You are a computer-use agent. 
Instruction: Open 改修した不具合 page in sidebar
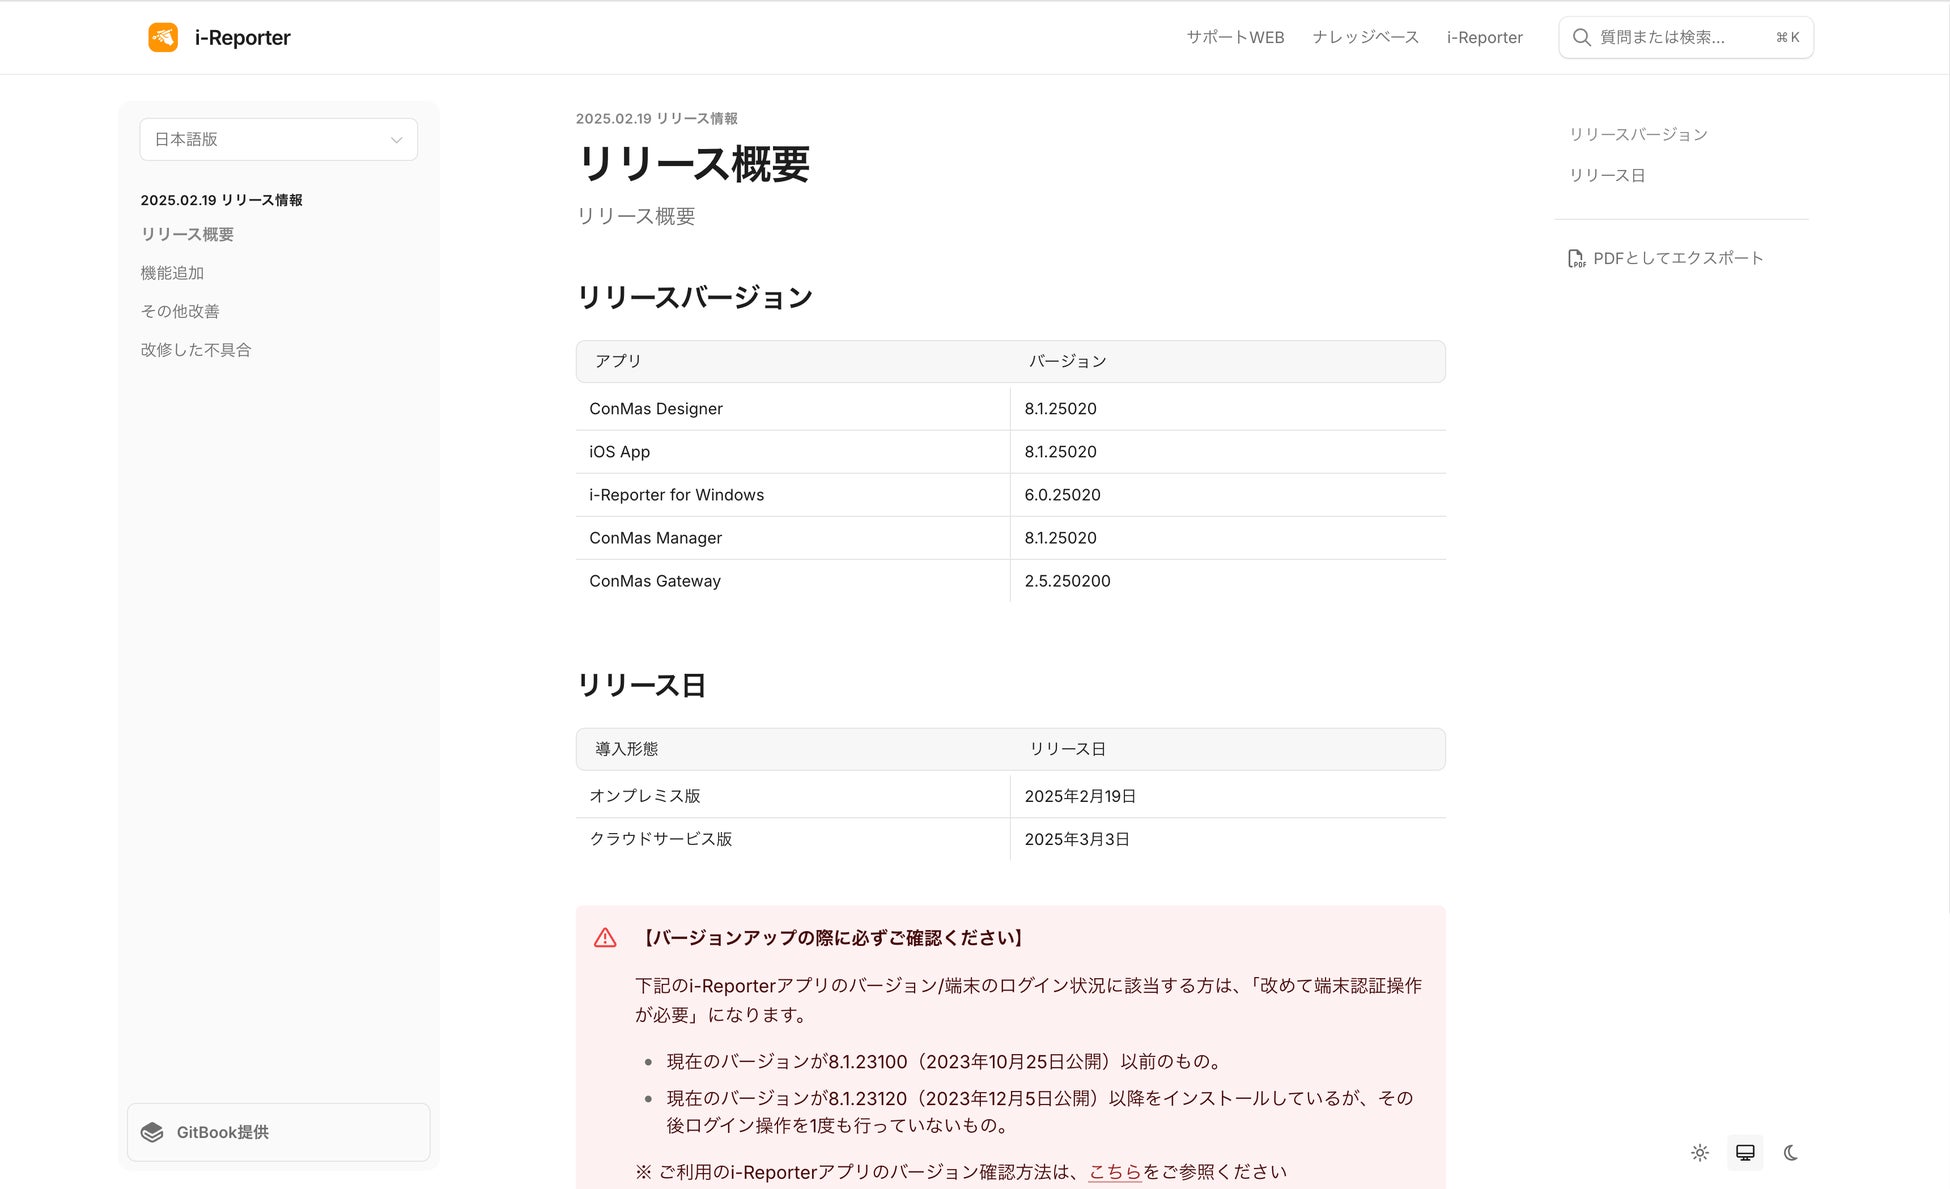coord(196,350)
